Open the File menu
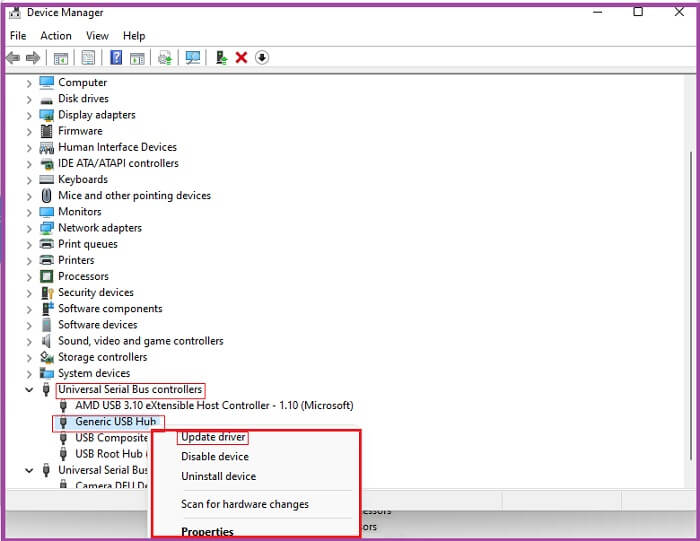 pyautogui.click(x=18, y=36)
